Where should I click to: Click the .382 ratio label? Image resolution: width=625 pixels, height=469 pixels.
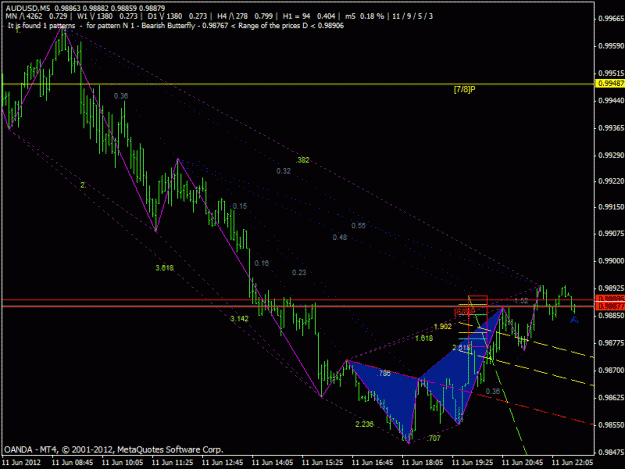(303, 160)
